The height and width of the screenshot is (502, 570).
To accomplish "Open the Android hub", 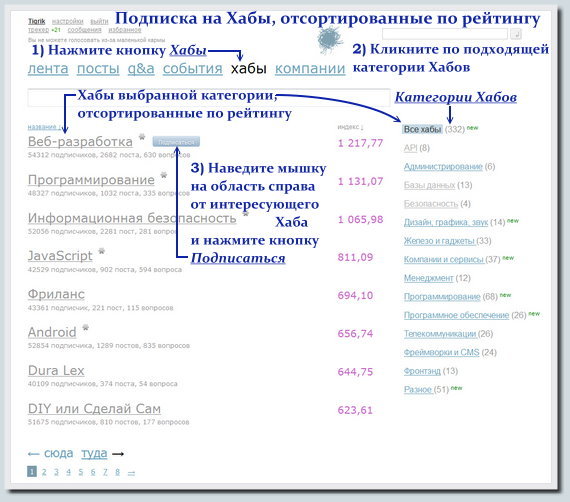I will pyautogui.click(x=52, y=332).
